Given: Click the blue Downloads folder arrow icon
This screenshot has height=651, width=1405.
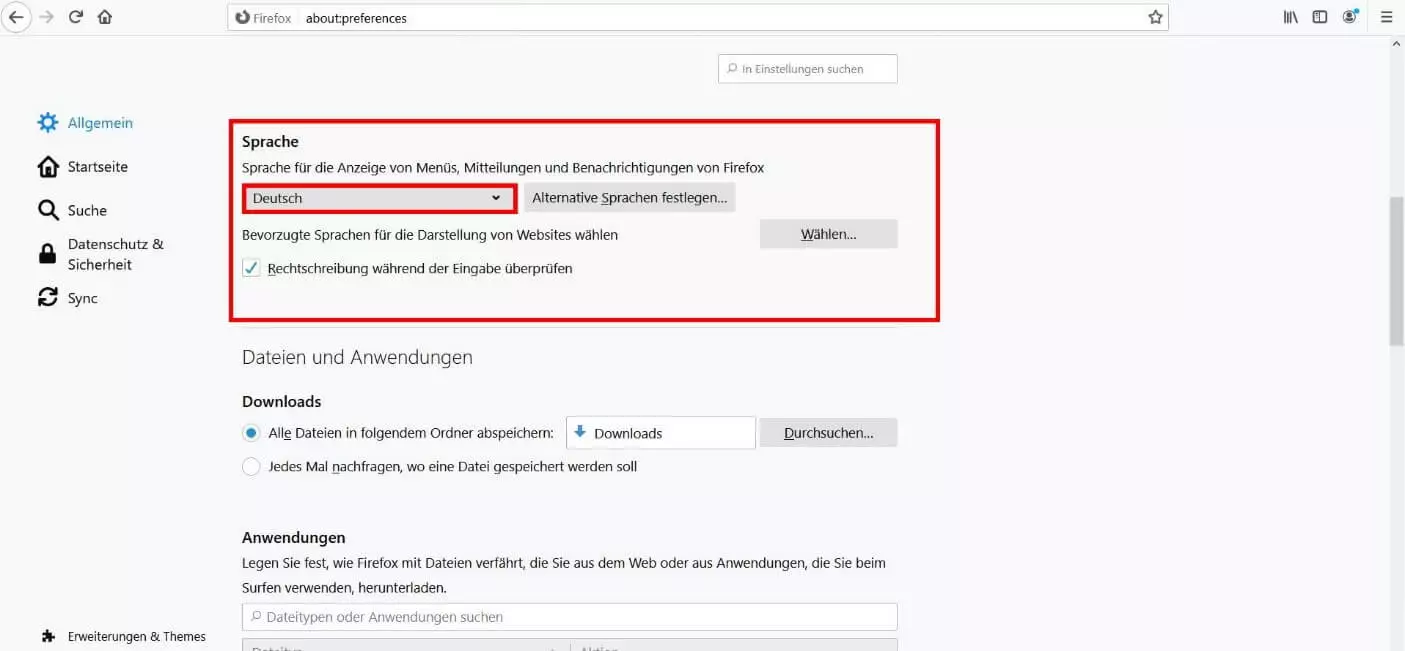Looking at the screenshot, I should [580, 432].
